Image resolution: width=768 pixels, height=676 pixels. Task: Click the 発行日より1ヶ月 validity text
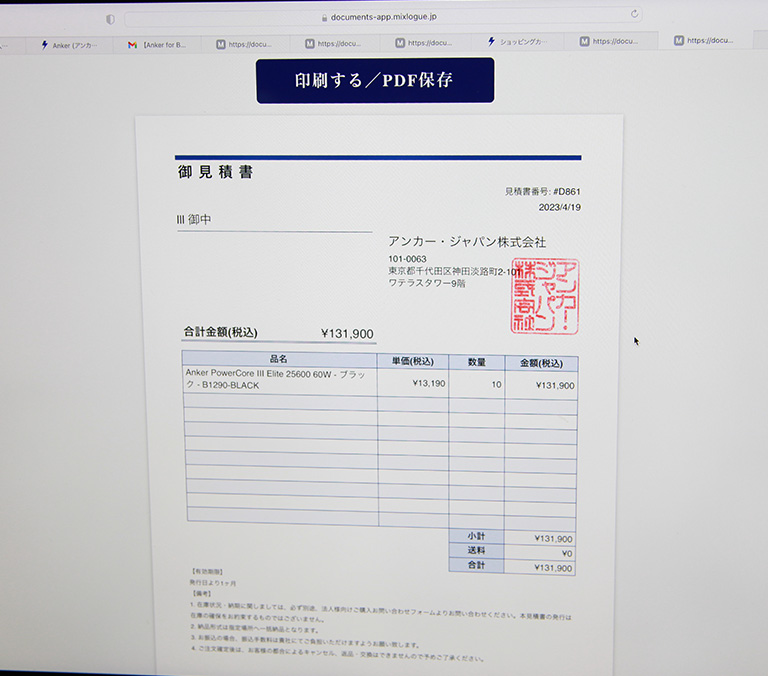pyautogui.click(x=213, y=583)
